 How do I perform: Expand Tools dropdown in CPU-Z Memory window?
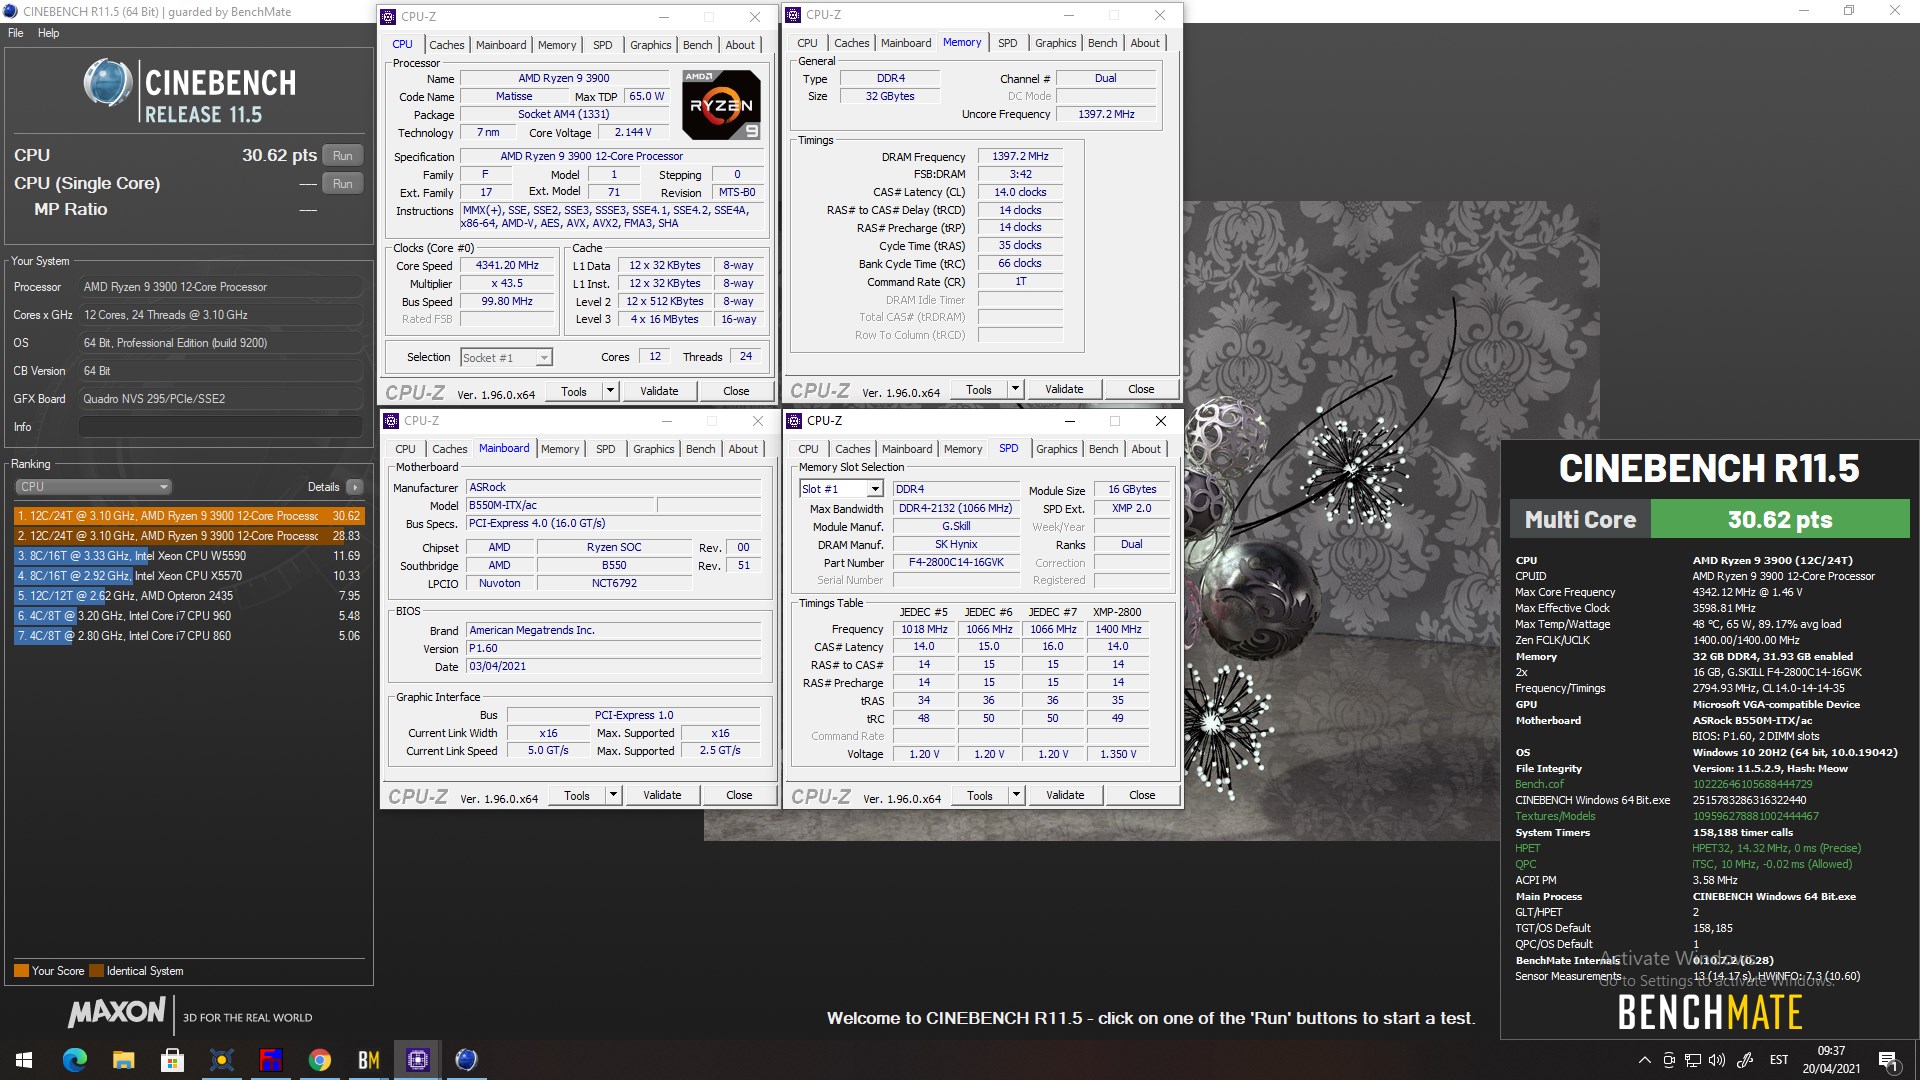coord(1015,389)
